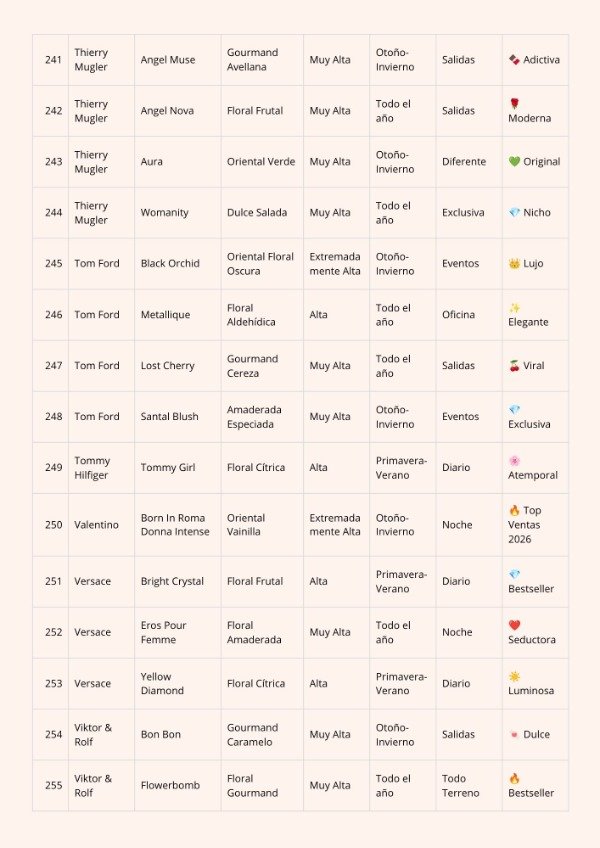Select the Tommy Hilfiger brand cell

tap(101, 468)
